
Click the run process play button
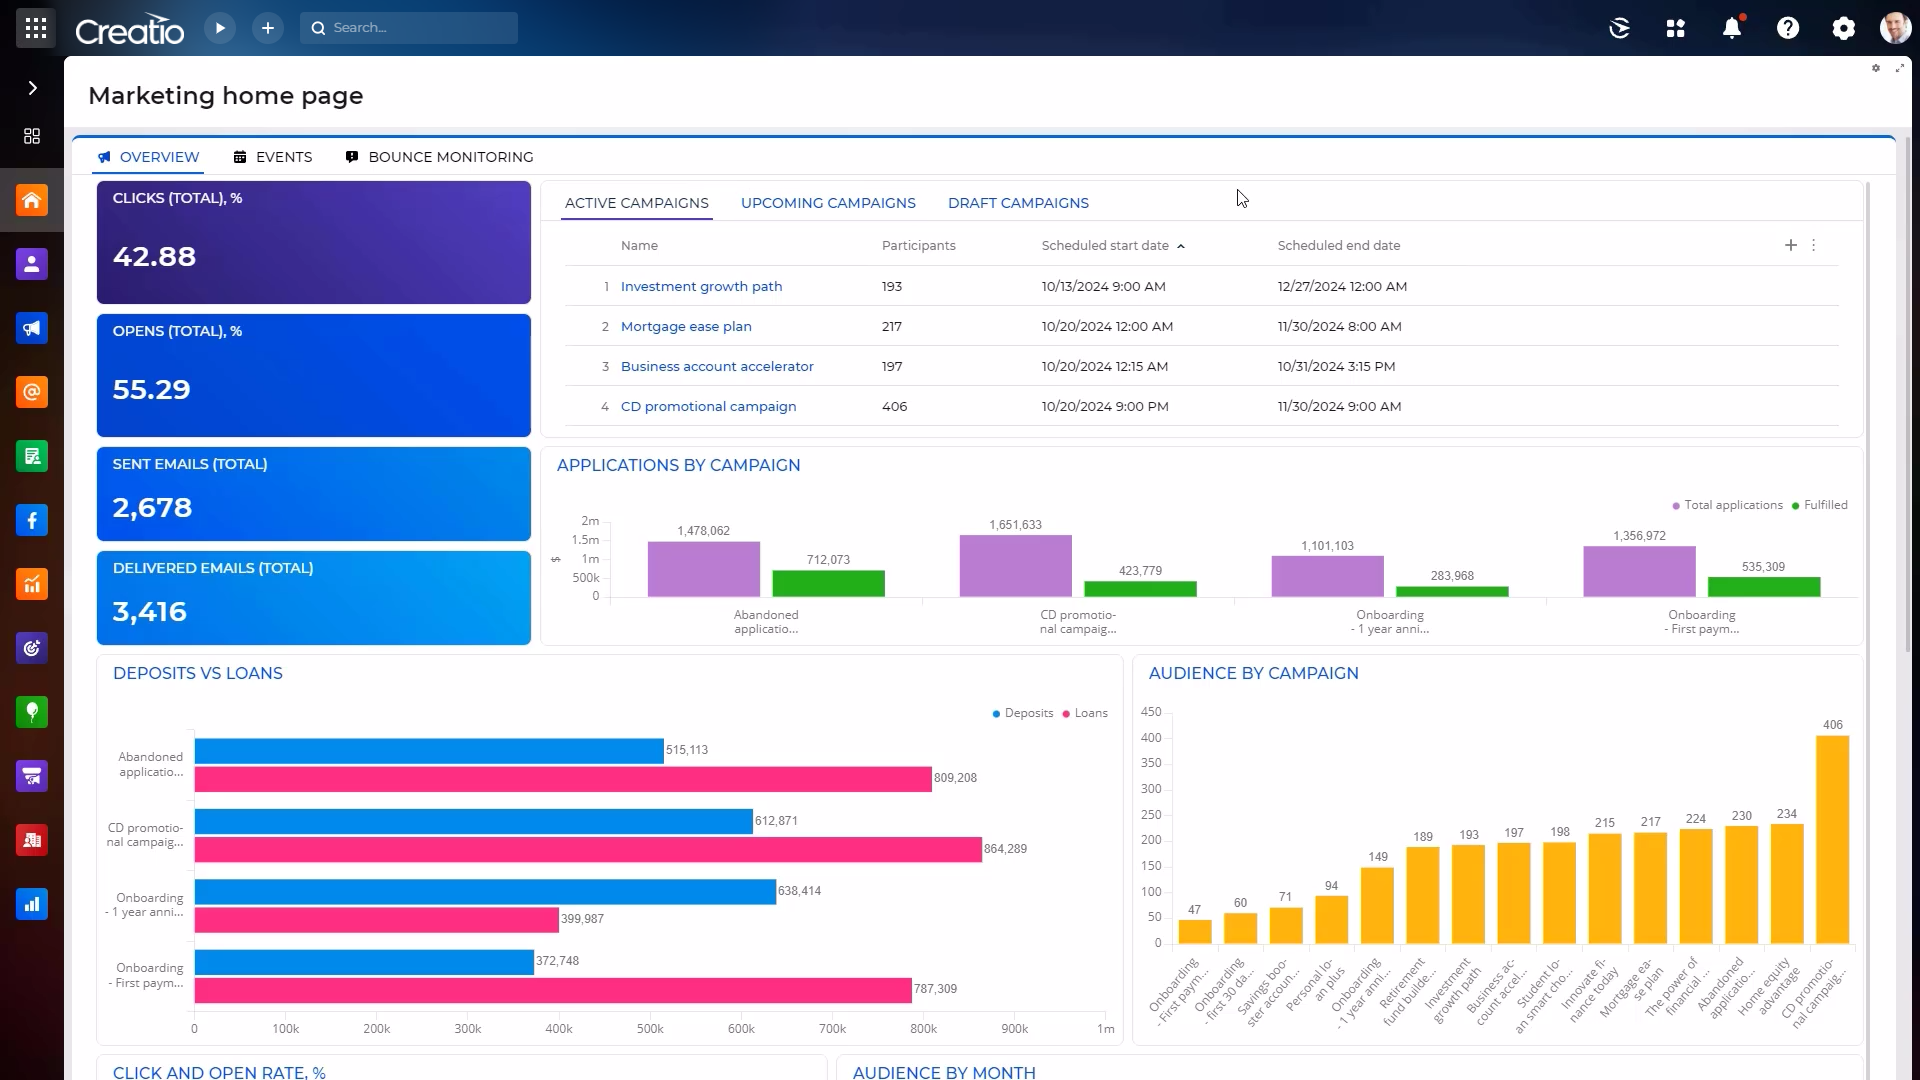pos(220,28)
